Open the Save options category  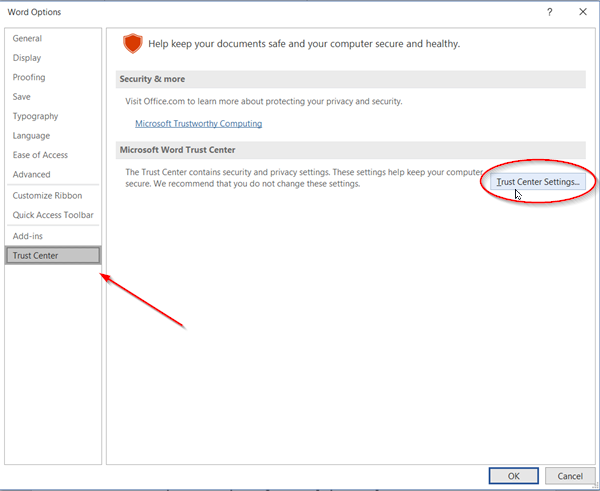pyautogui.click(x=22, y=97)
